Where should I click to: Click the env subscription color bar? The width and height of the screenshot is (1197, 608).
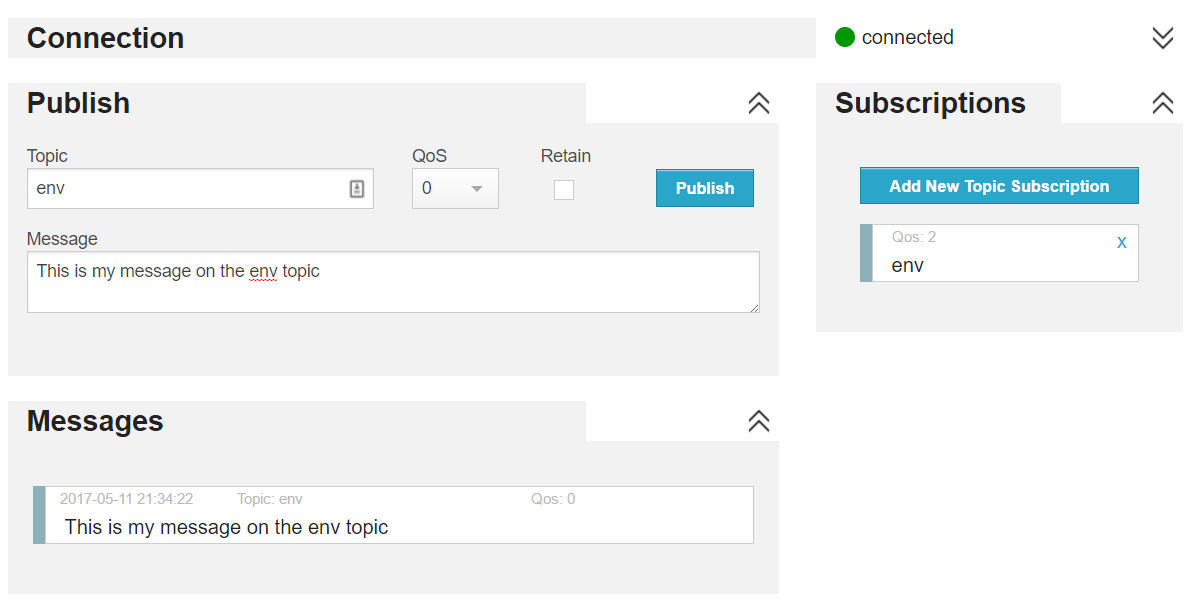[866, 253]
